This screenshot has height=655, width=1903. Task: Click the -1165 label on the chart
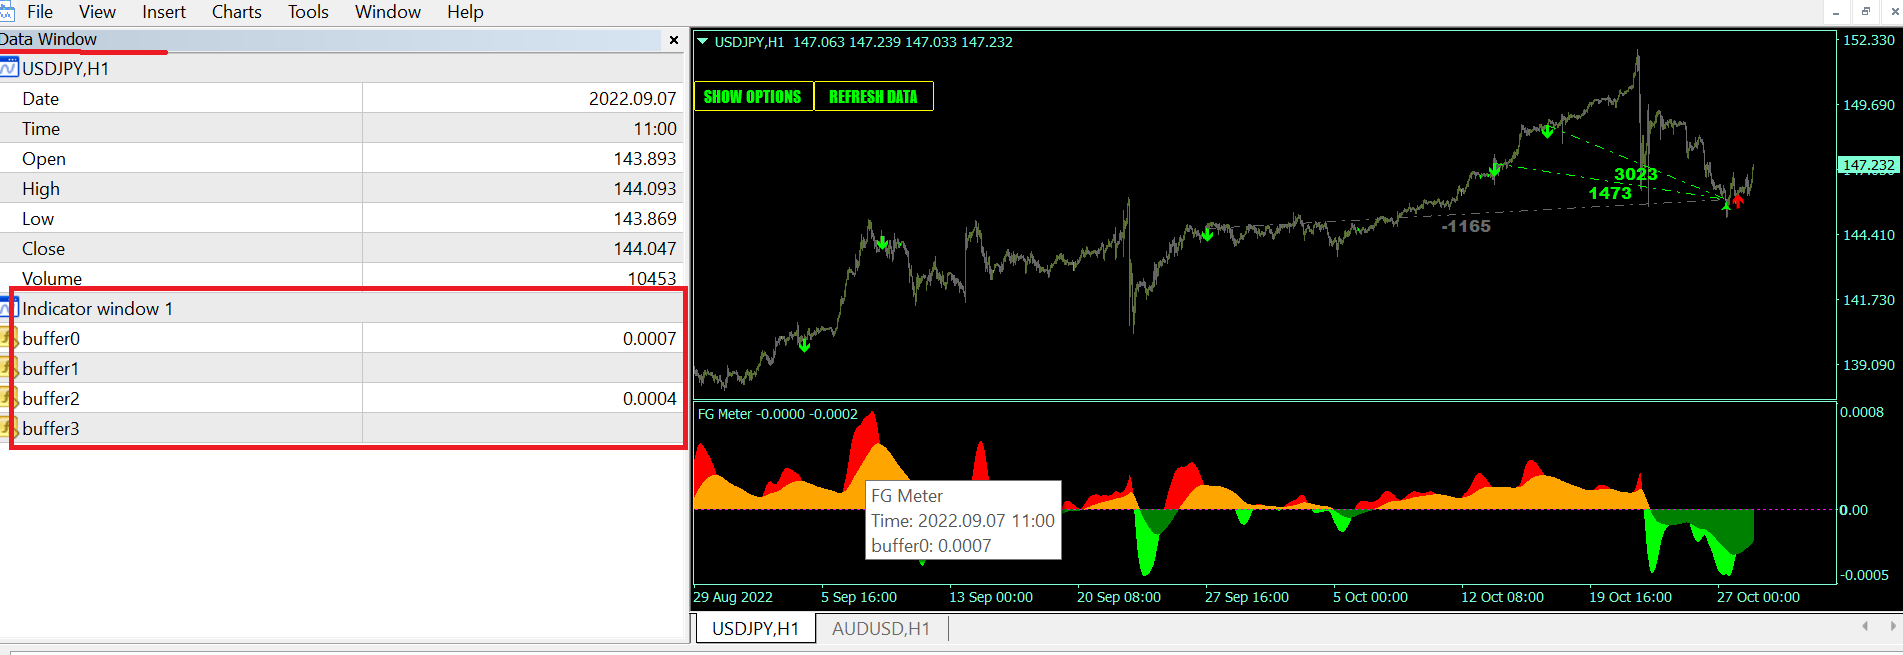click(1466, 226)
